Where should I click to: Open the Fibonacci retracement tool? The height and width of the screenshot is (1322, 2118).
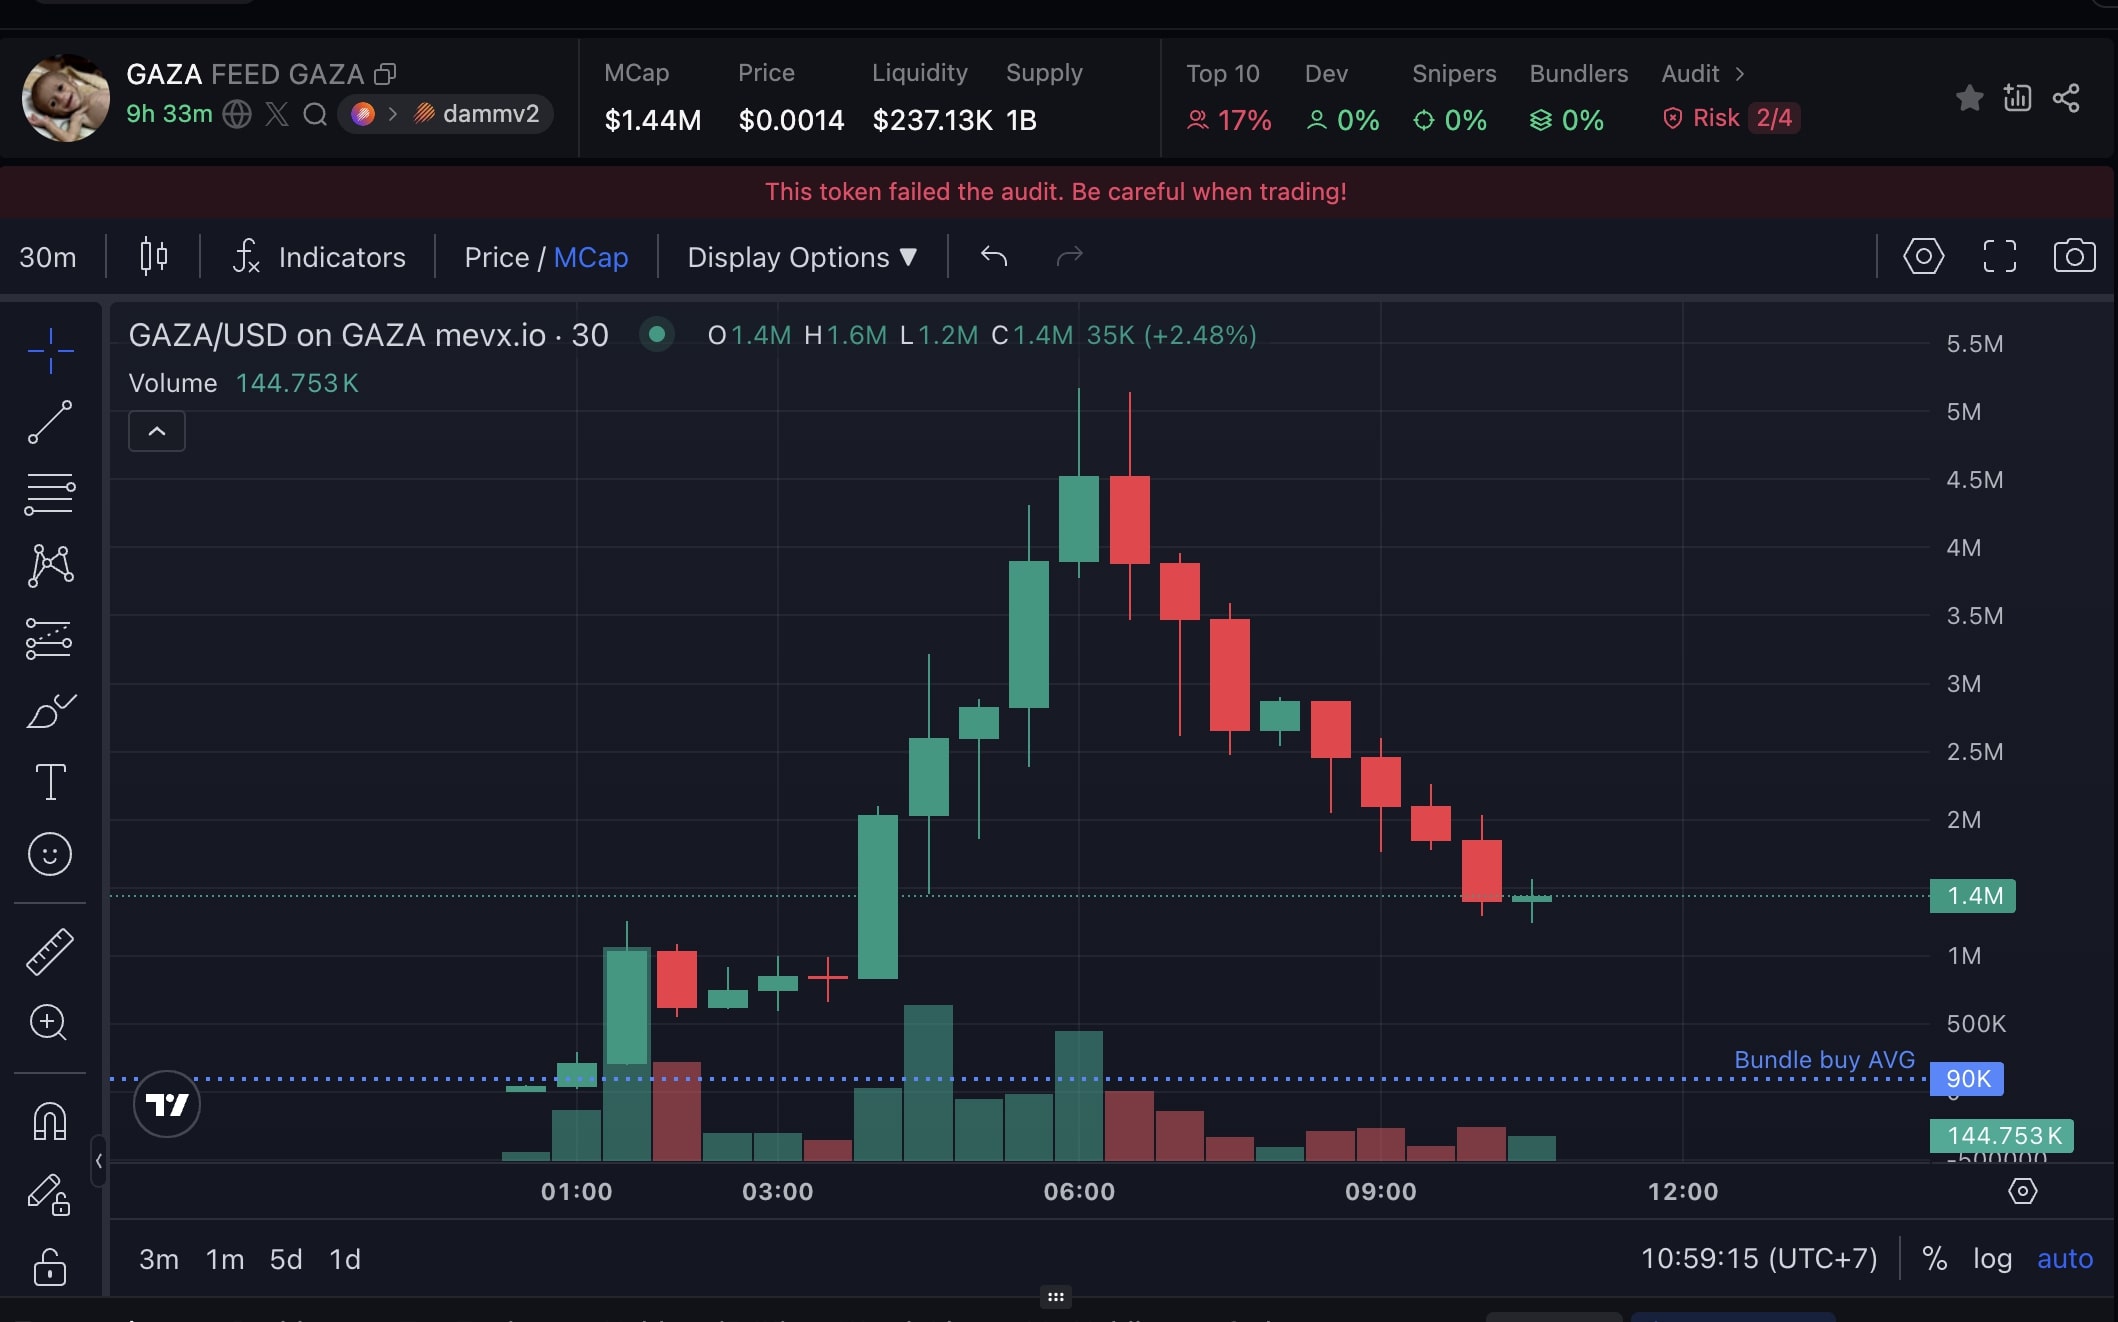(50, 494)
